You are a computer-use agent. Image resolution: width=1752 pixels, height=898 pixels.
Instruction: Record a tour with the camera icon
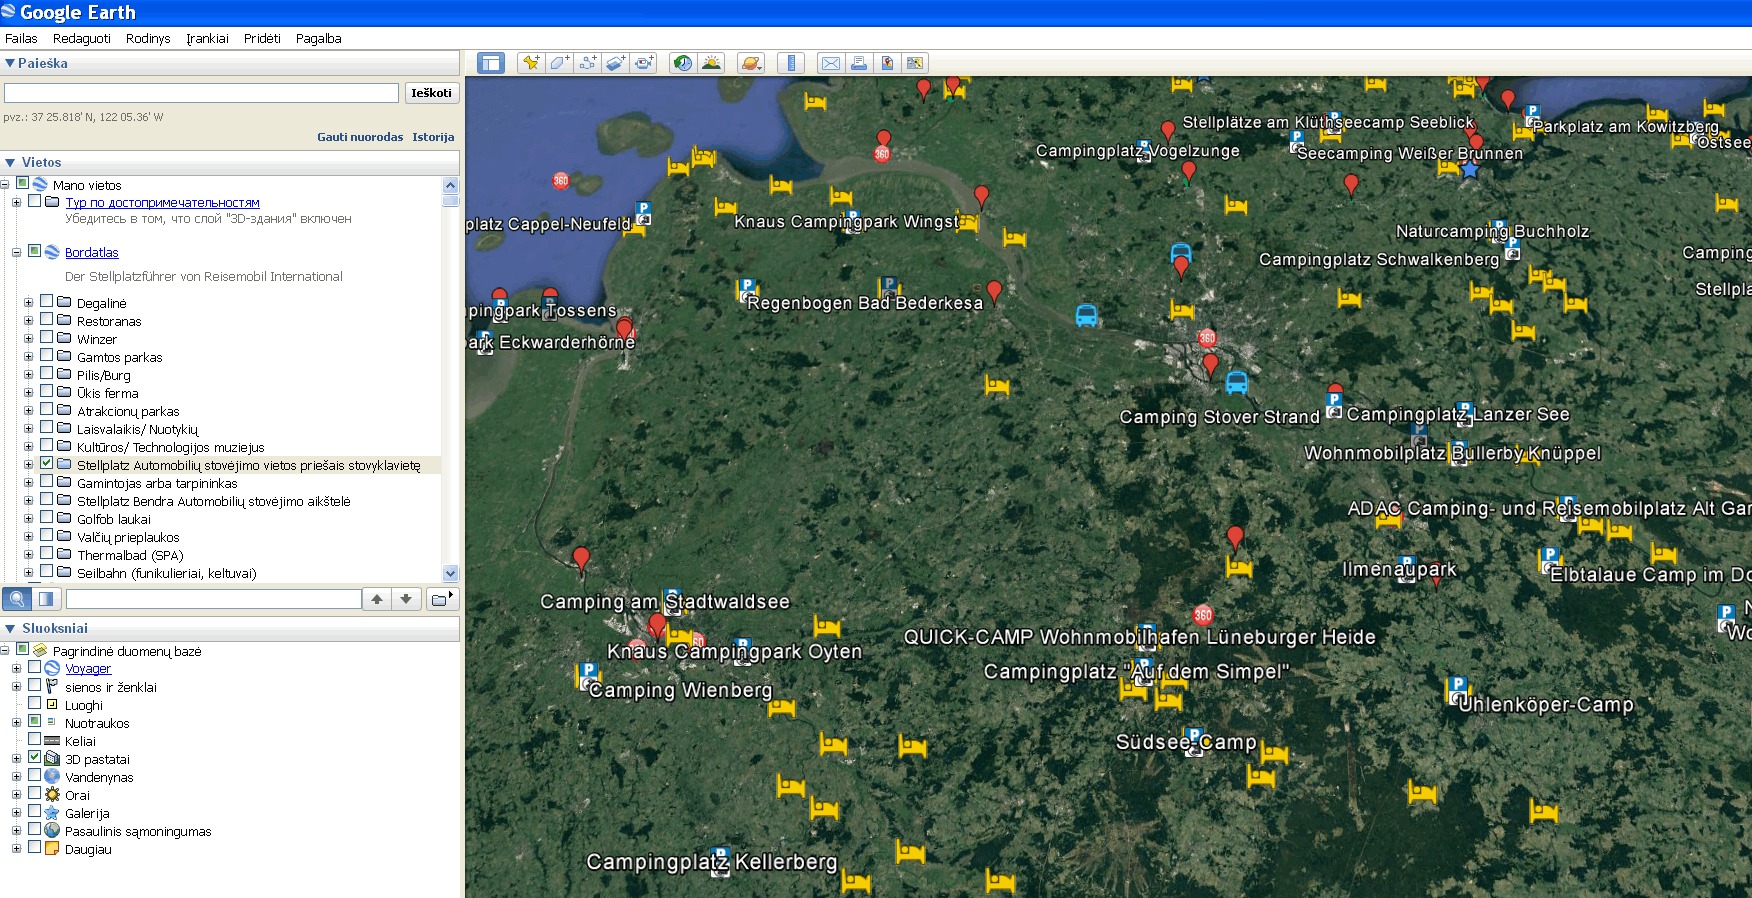pyautogui.click(x=644, y=63)
